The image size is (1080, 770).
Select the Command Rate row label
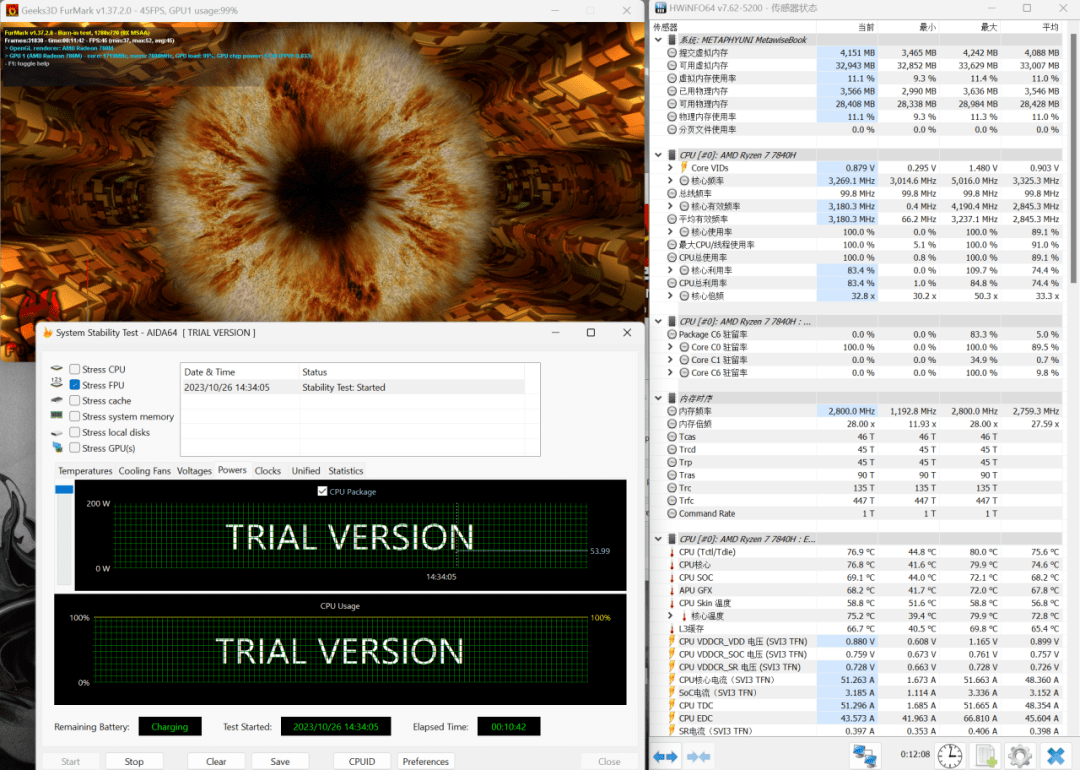tap(707, 514)
